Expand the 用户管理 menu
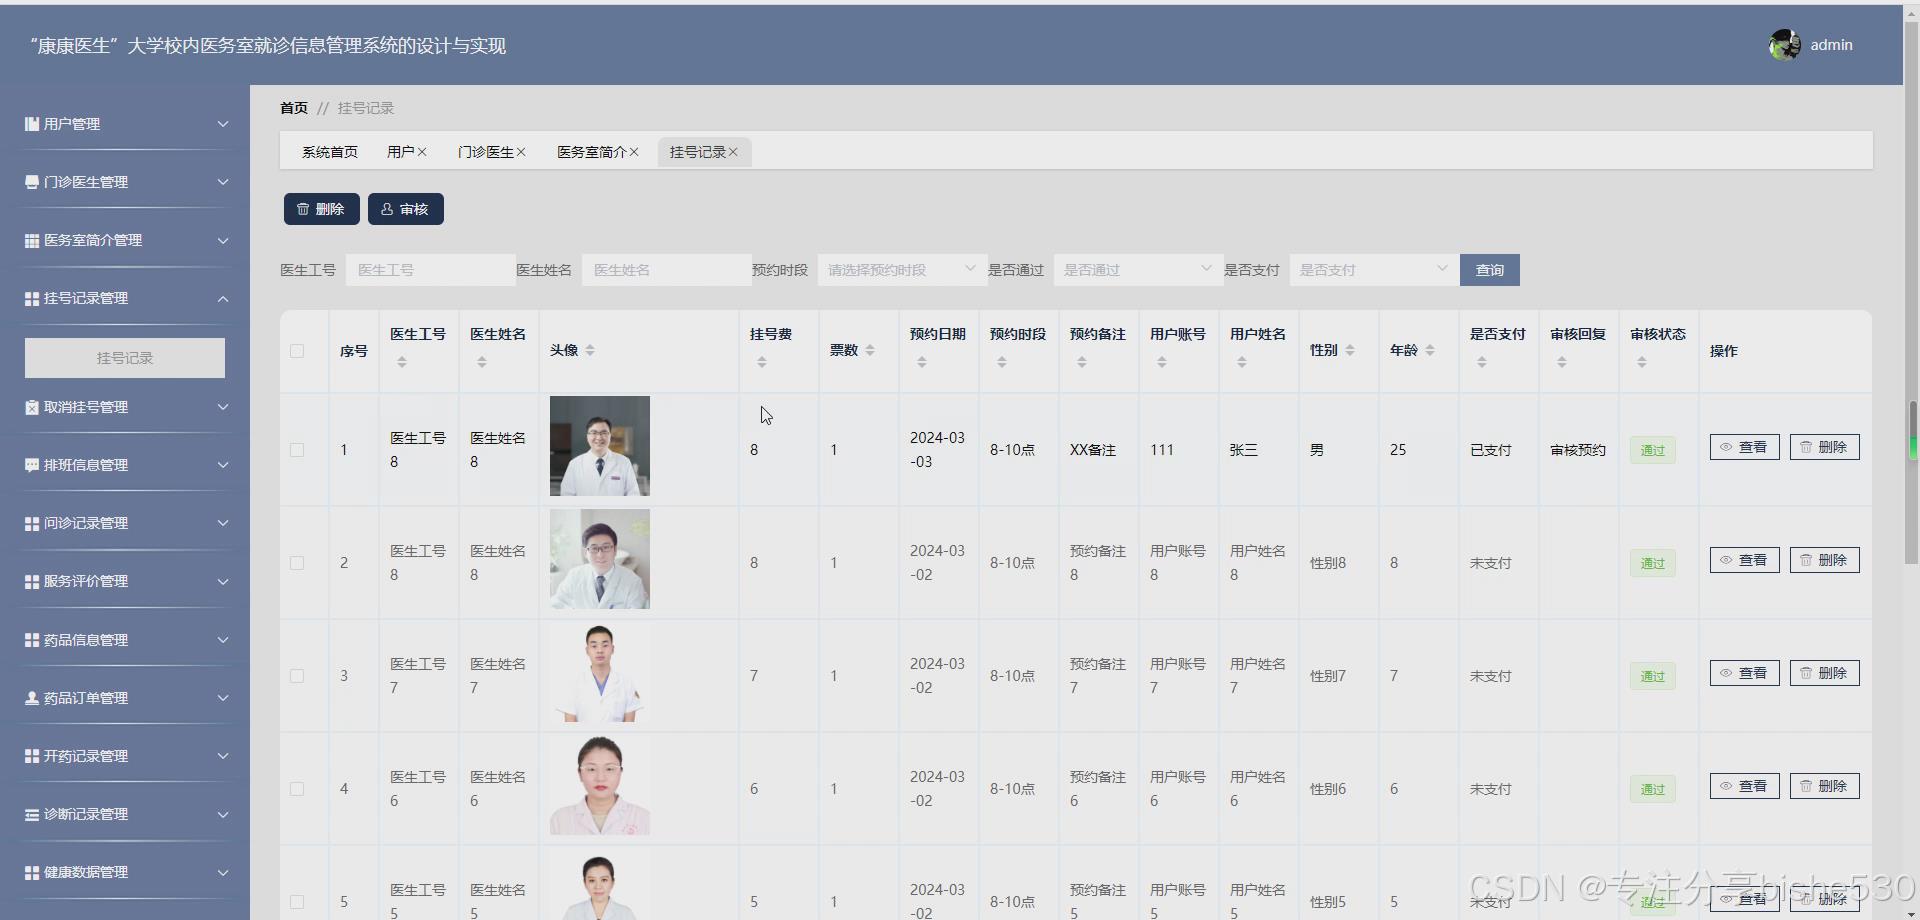The width and height of the screenshot is (1920, 920). [223, 124]
